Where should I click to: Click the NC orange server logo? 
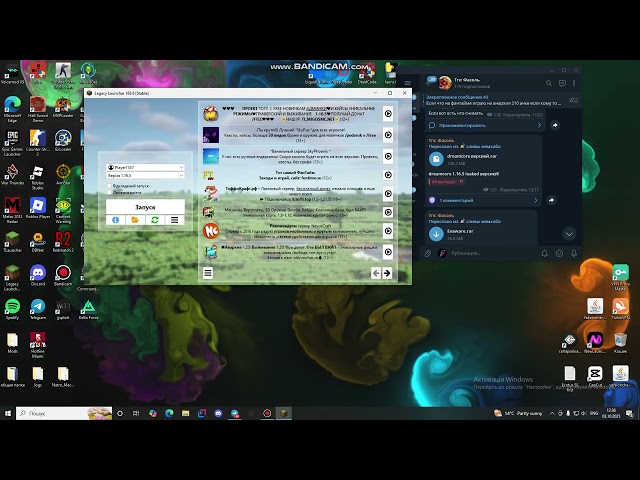(x=211, y=231)
